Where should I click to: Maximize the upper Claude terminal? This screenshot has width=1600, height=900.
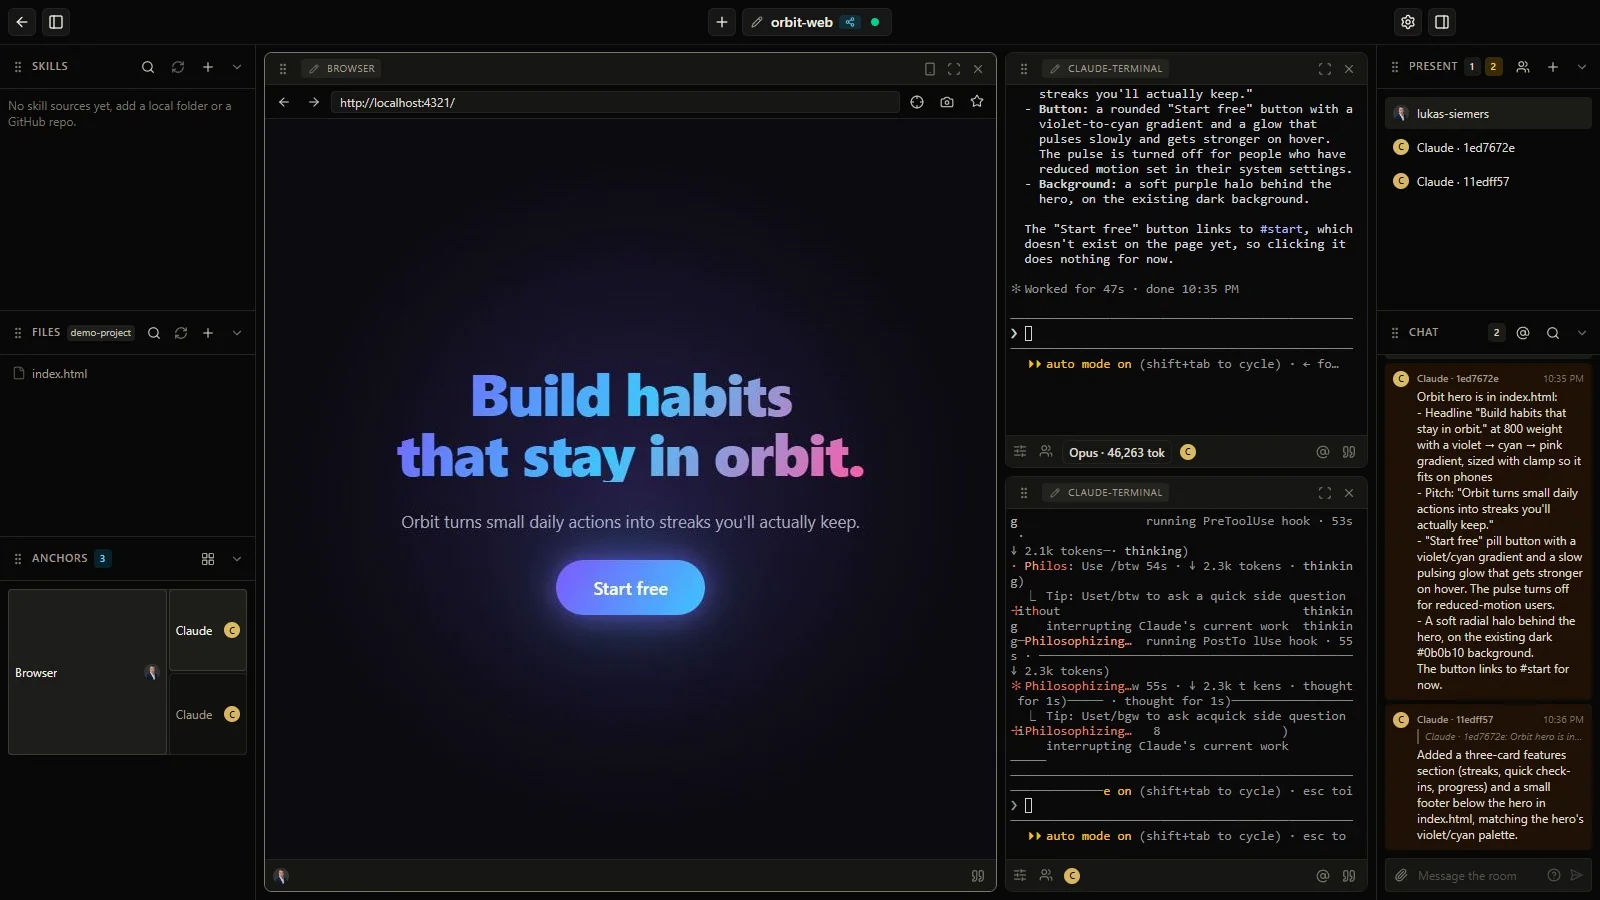(x=1325, y=69)
